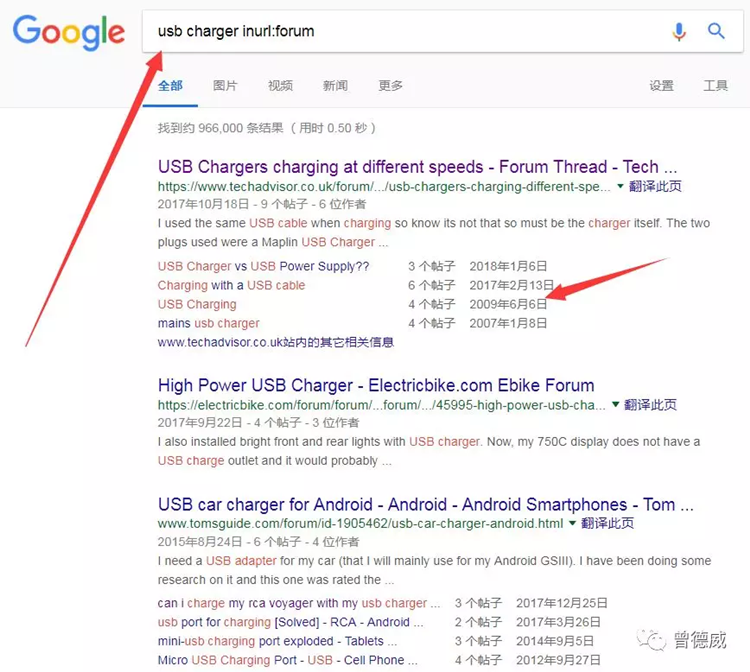
Task: Expand dropdown arrow next to electricbike URL
Action: point(615,405)
